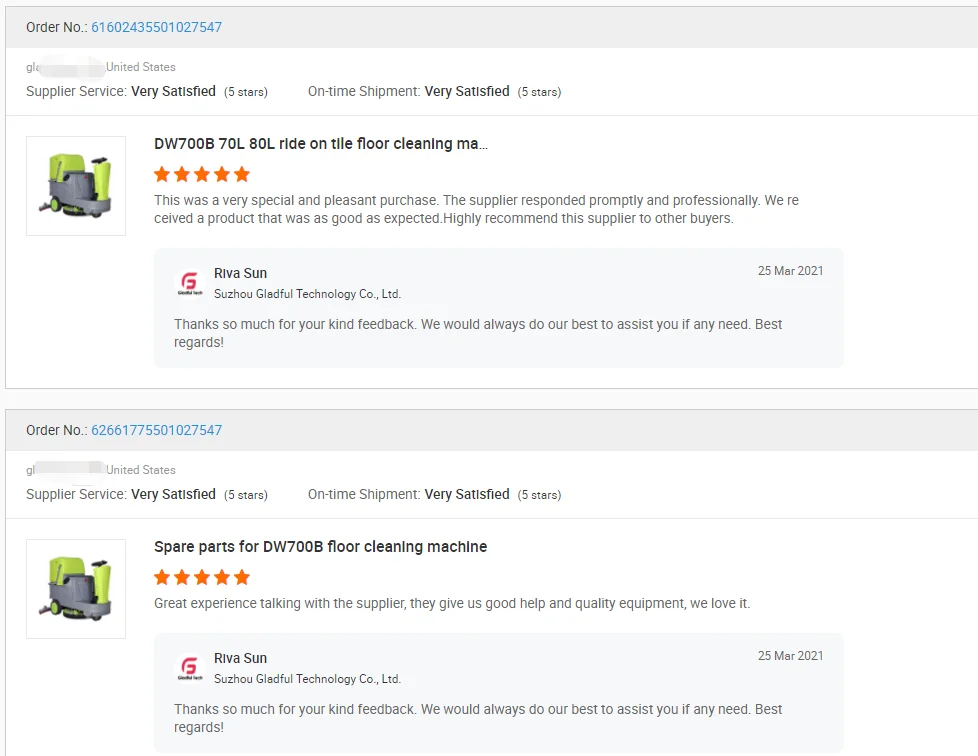Click the orange star rating of first review
Screen dimensions: 978x756
pyautogui.click(x=202, y=174)
